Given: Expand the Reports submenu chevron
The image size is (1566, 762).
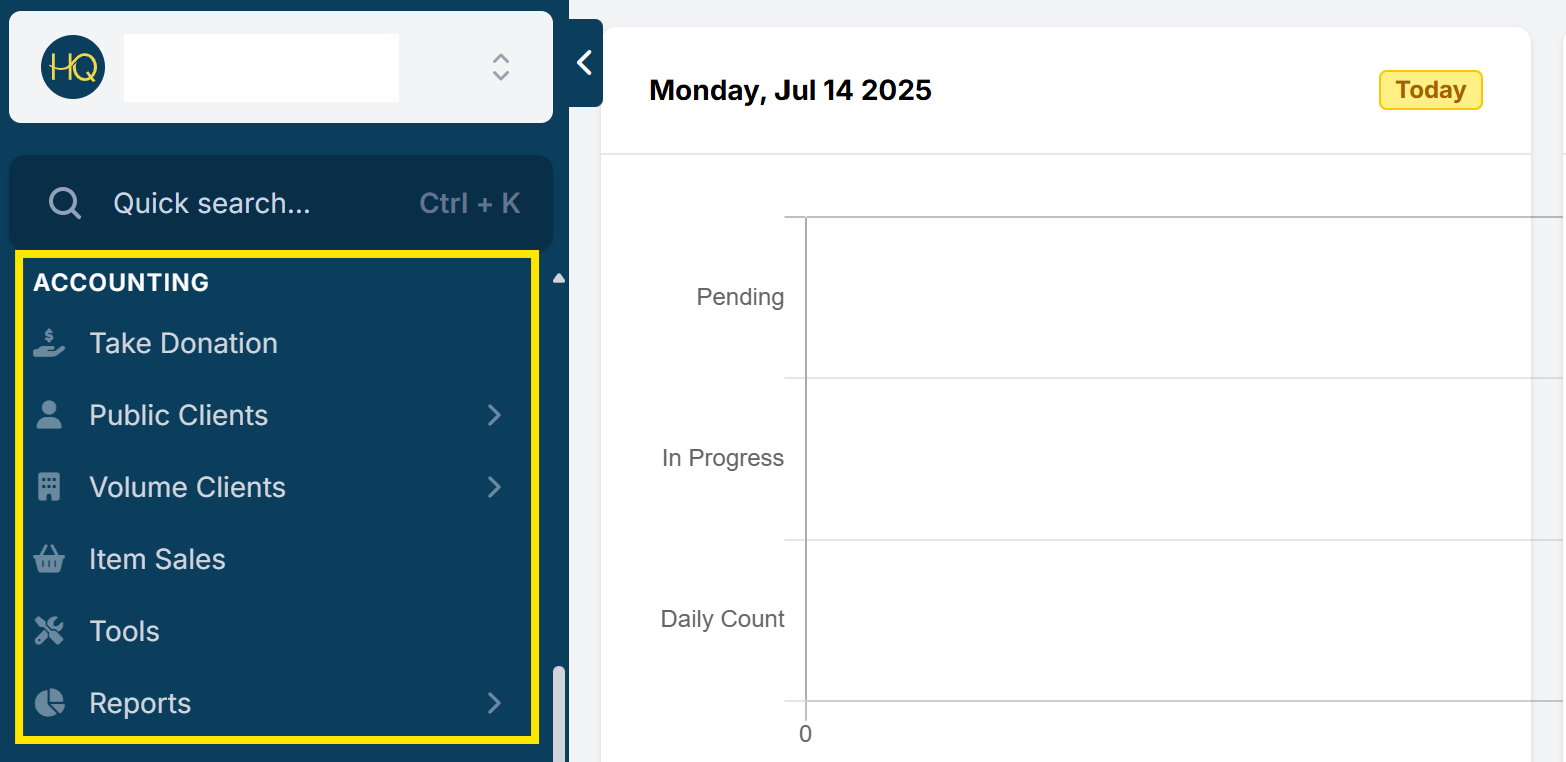Looking at the screenshot, I should [494, 703].
